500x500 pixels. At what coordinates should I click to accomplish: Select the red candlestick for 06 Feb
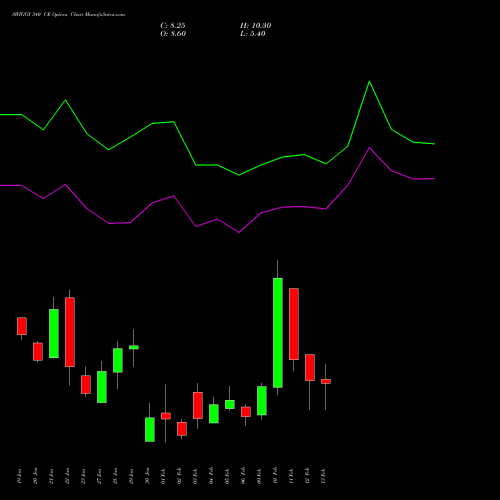coord(246,412)
